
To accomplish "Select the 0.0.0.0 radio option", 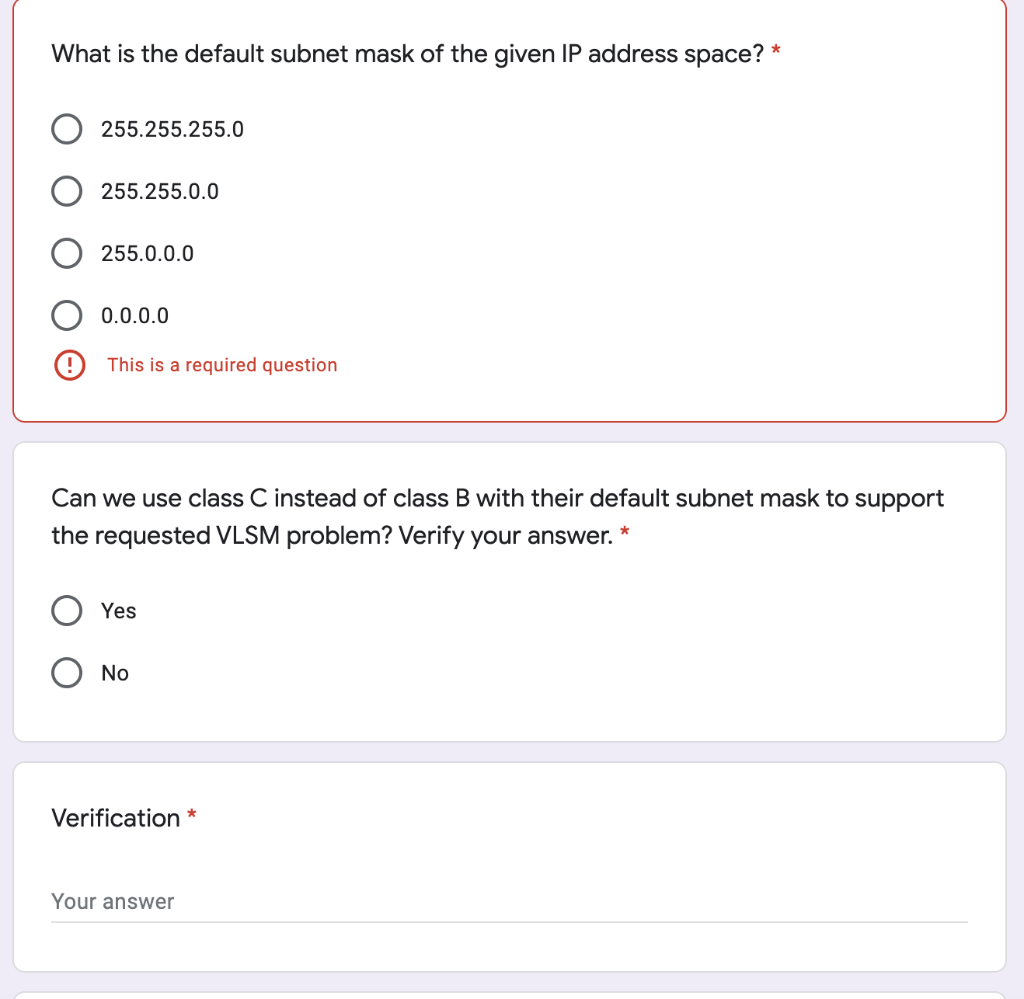I will click(67, 316).
